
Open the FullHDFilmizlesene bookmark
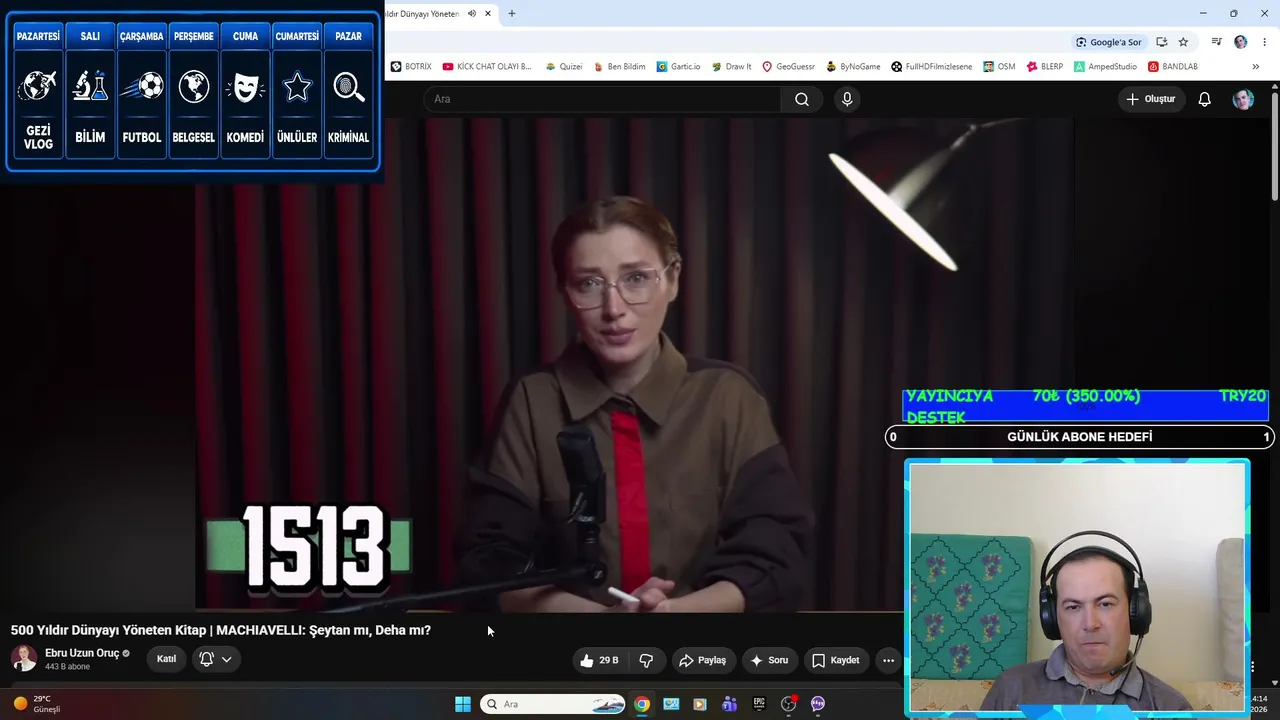click(931, 67)
